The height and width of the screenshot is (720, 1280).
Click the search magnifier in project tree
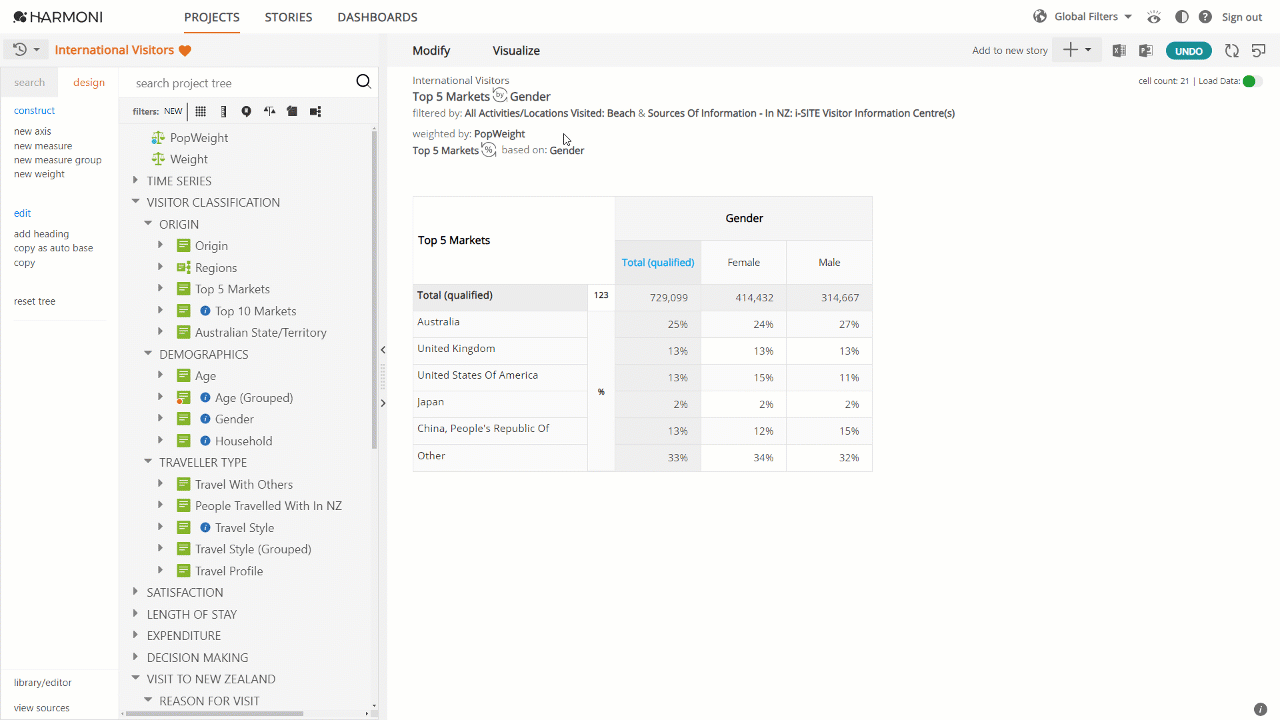tap(363, 82)
